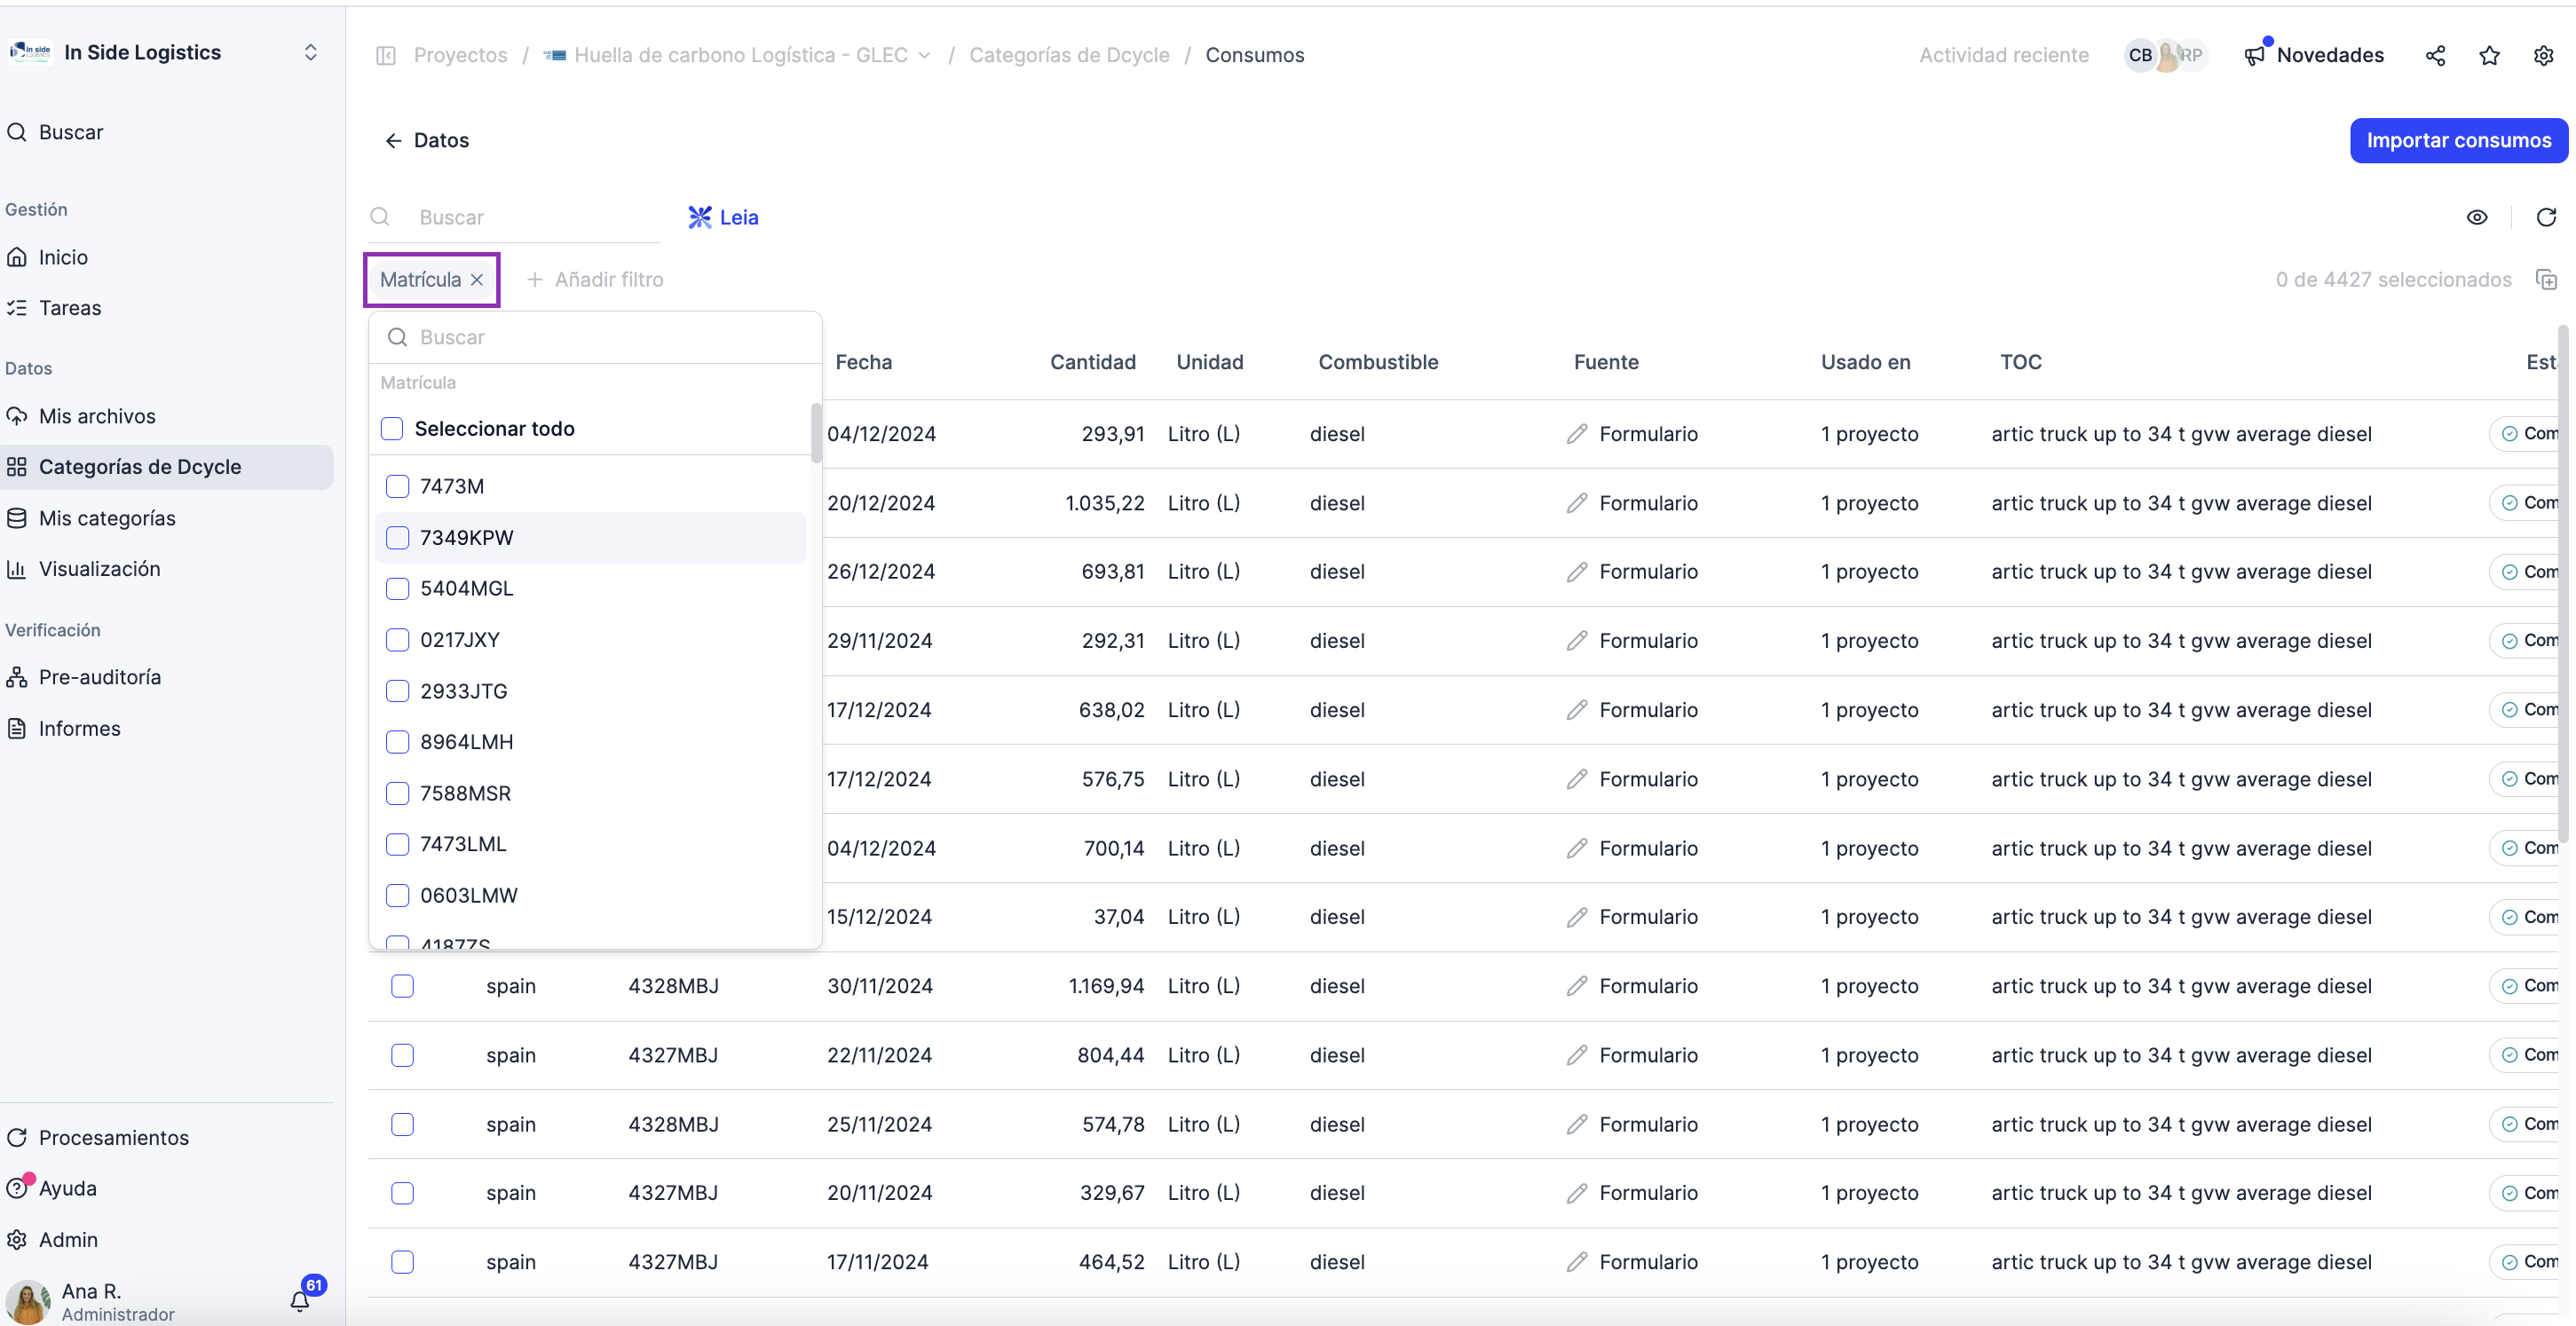
Task: Check Seleccionar todo checkbox
Action: point(392,428)
